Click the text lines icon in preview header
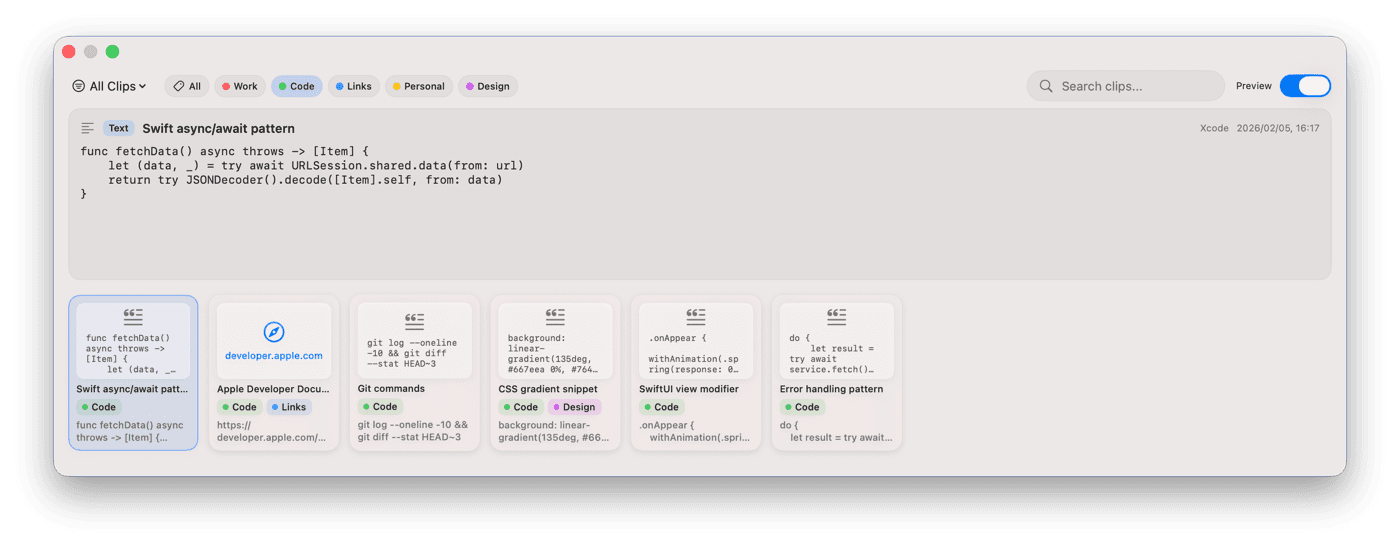The width and height of the screenshot is (1400, 547). pos(88,128)
